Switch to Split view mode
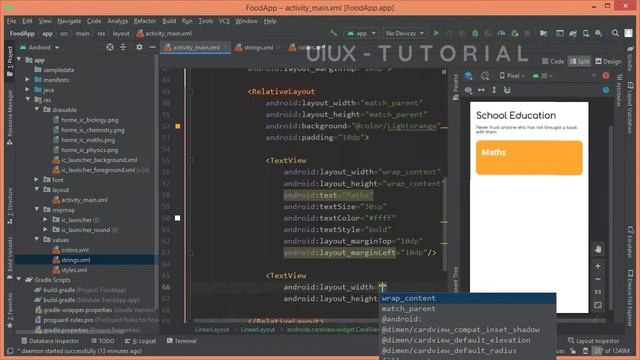Image resolution: width=640 pixels, height=360 pixels. 579,61
